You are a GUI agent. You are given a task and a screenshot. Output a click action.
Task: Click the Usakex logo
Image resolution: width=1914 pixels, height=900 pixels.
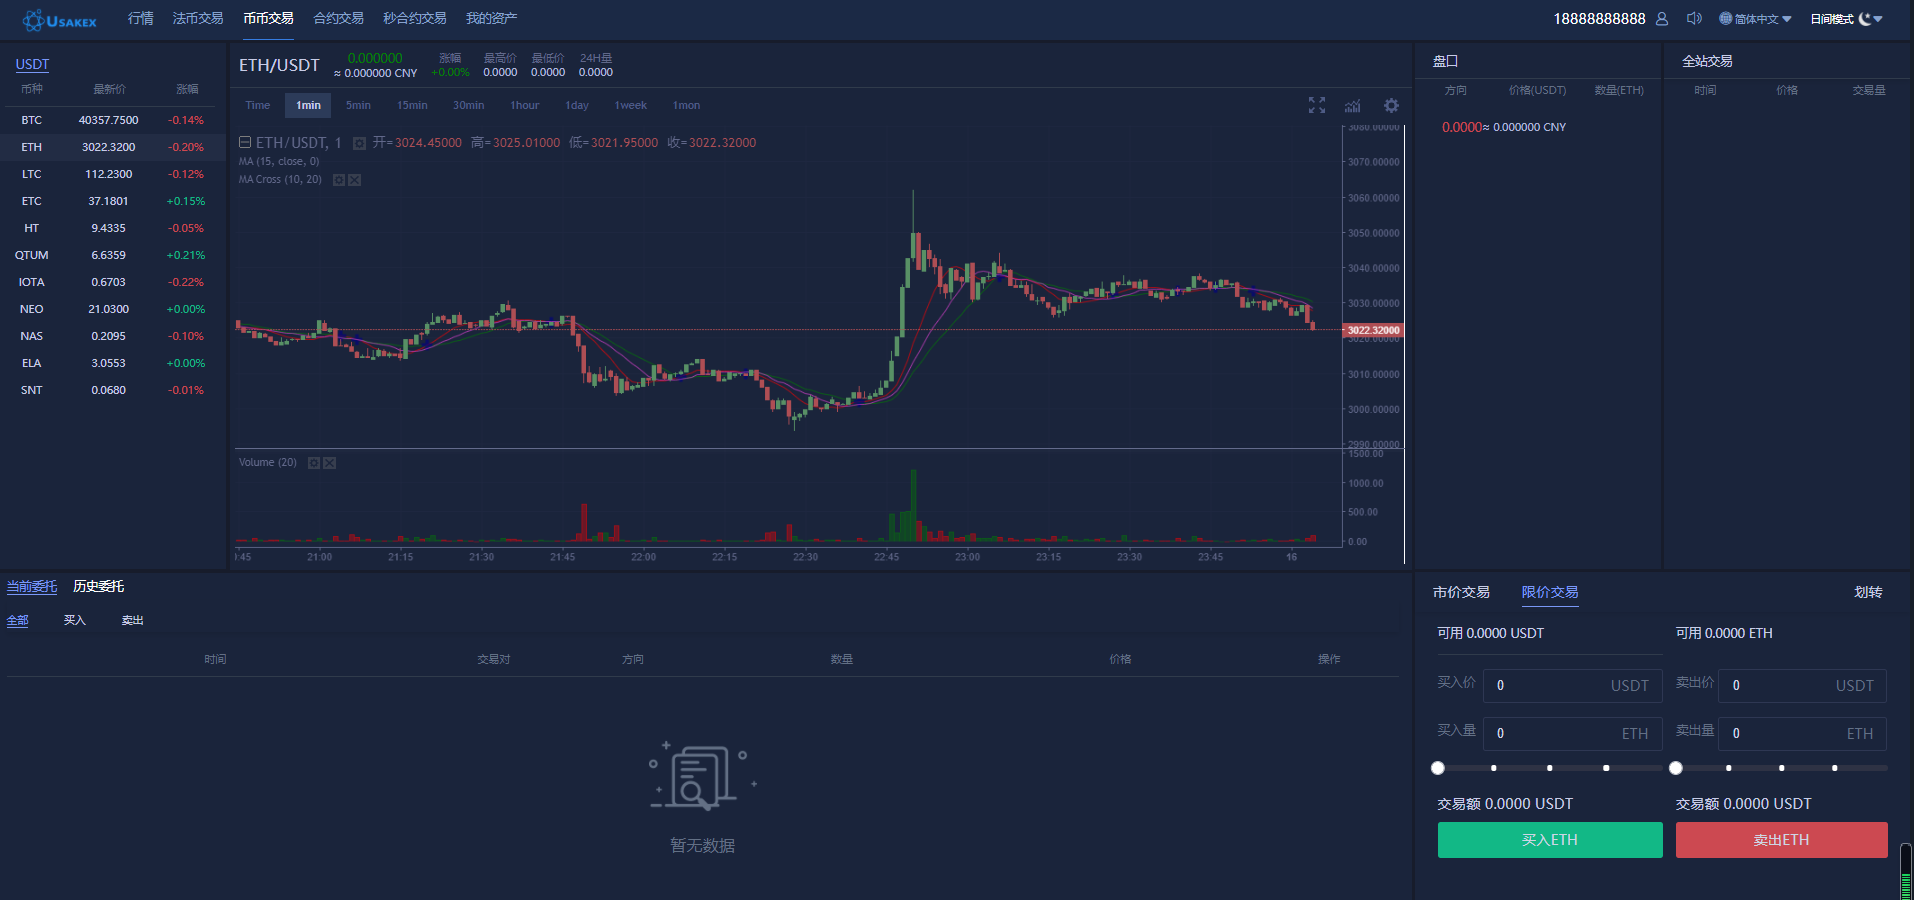point(60,20)
